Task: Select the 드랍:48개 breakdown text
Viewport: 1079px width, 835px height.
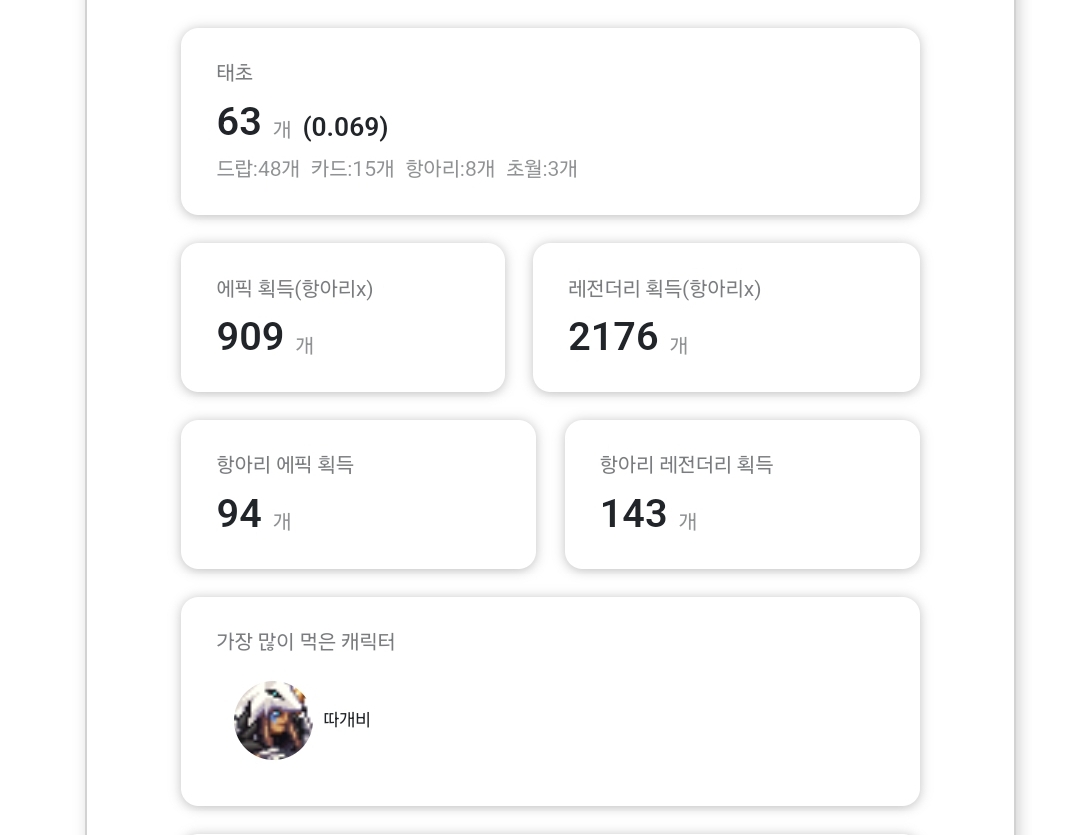Action: [x=258, y=169]
